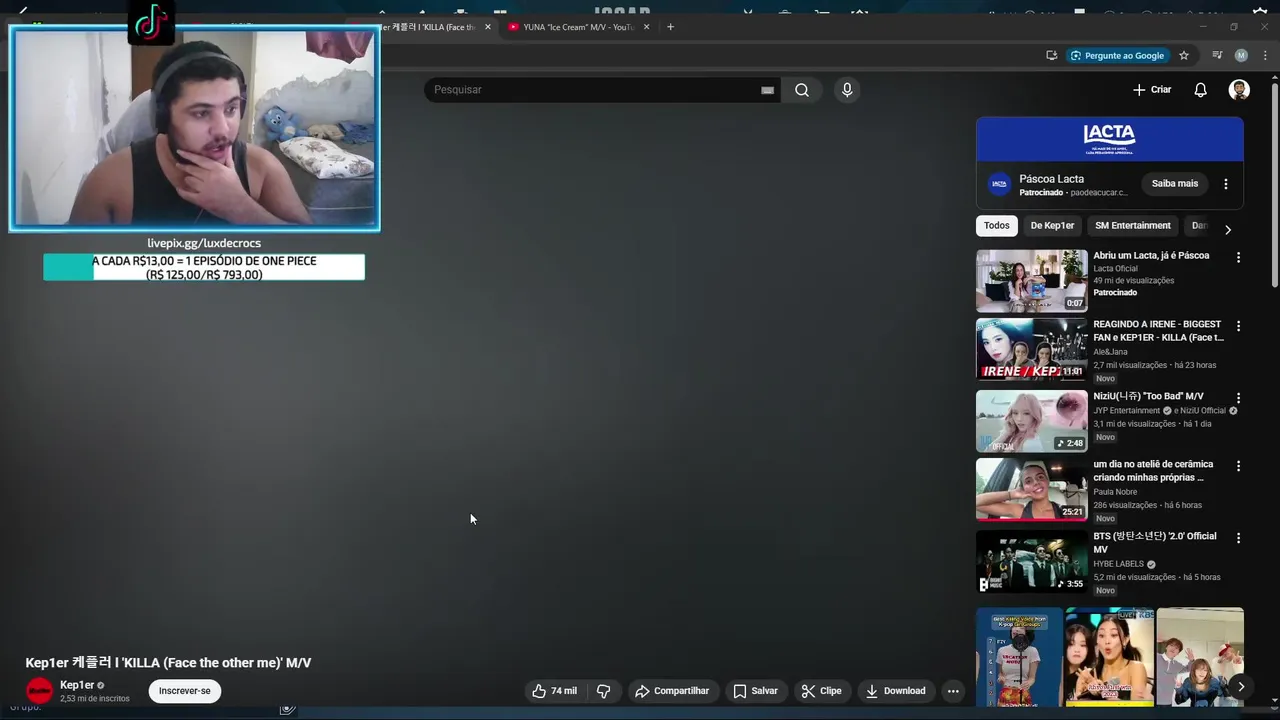This screenshot has height=720, width=1280.
Task: Open the Lacta banner ad image
Action: coord(1110,139)
